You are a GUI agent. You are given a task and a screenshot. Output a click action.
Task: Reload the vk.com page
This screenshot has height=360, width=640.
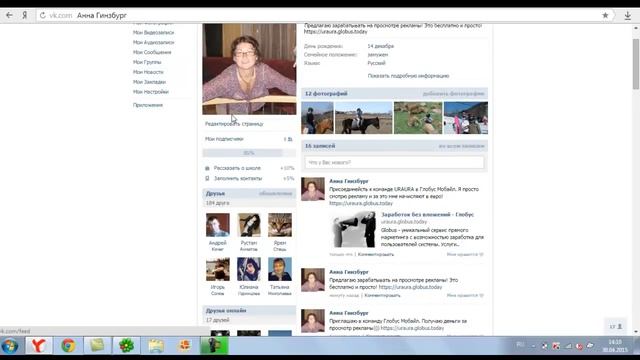click(42, 16)
